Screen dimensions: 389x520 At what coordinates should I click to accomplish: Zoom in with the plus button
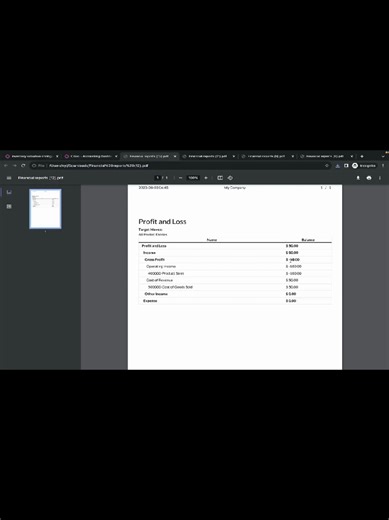[206, 178]
